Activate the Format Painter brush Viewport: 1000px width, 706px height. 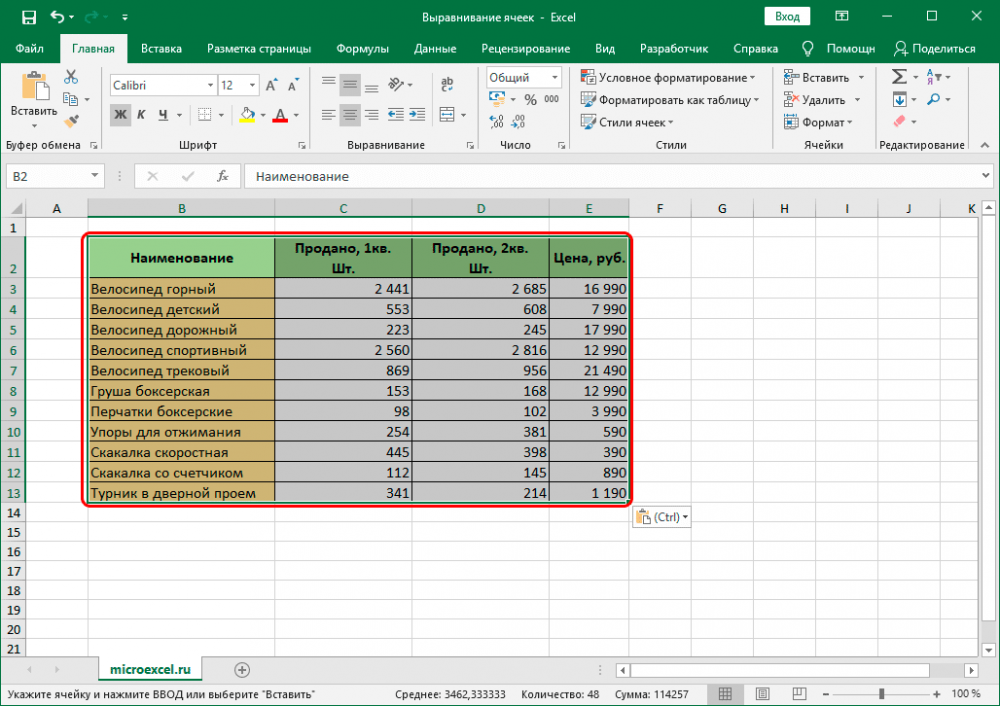point(71,120)
